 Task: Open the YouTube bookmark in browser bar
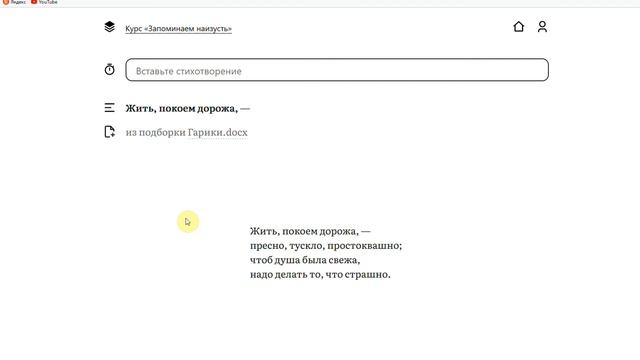pos(44,2)
